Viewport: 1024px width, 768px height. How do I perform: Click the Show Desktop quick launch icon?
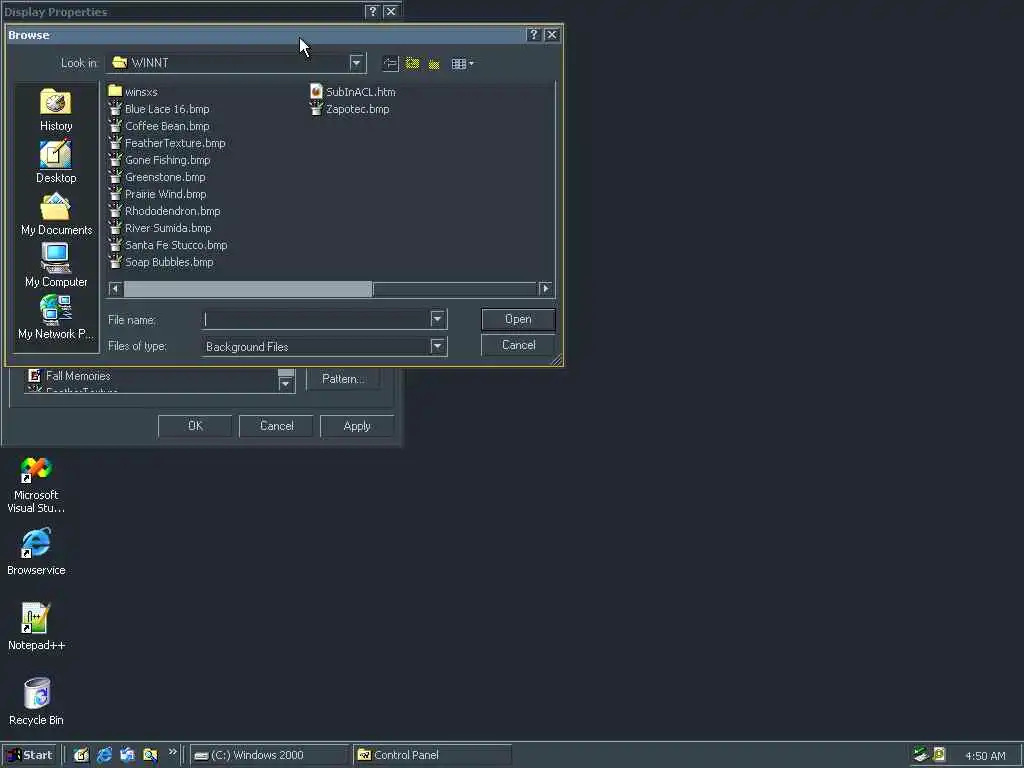pyautogui.click(x=81, y=755)
